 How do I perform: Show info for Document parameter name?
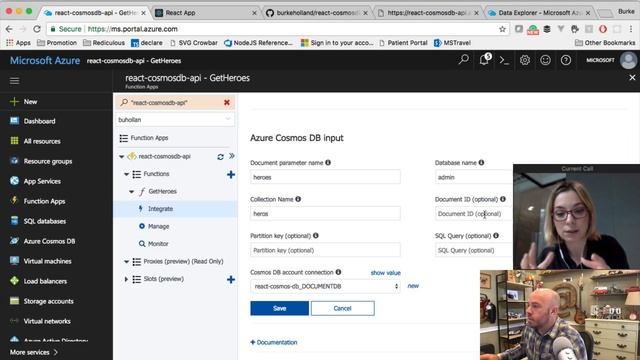coord(328,162)
